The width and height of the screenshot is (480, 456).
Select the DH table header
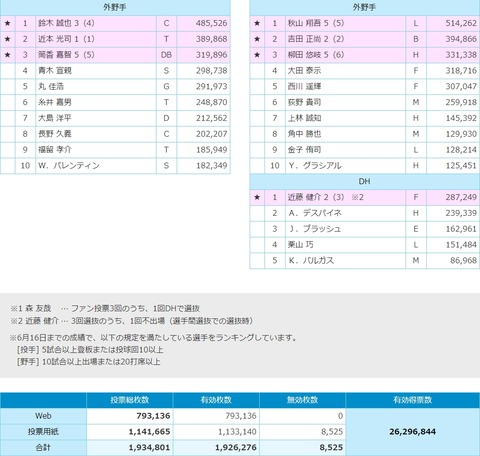(x=365, y=182)
